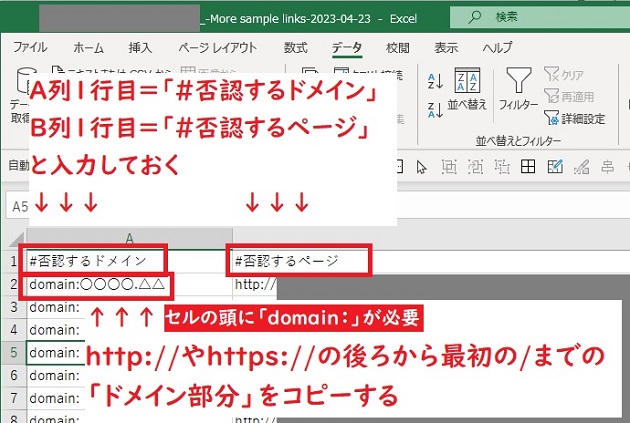Select the http:// cell in row 2

coord(255,284)
